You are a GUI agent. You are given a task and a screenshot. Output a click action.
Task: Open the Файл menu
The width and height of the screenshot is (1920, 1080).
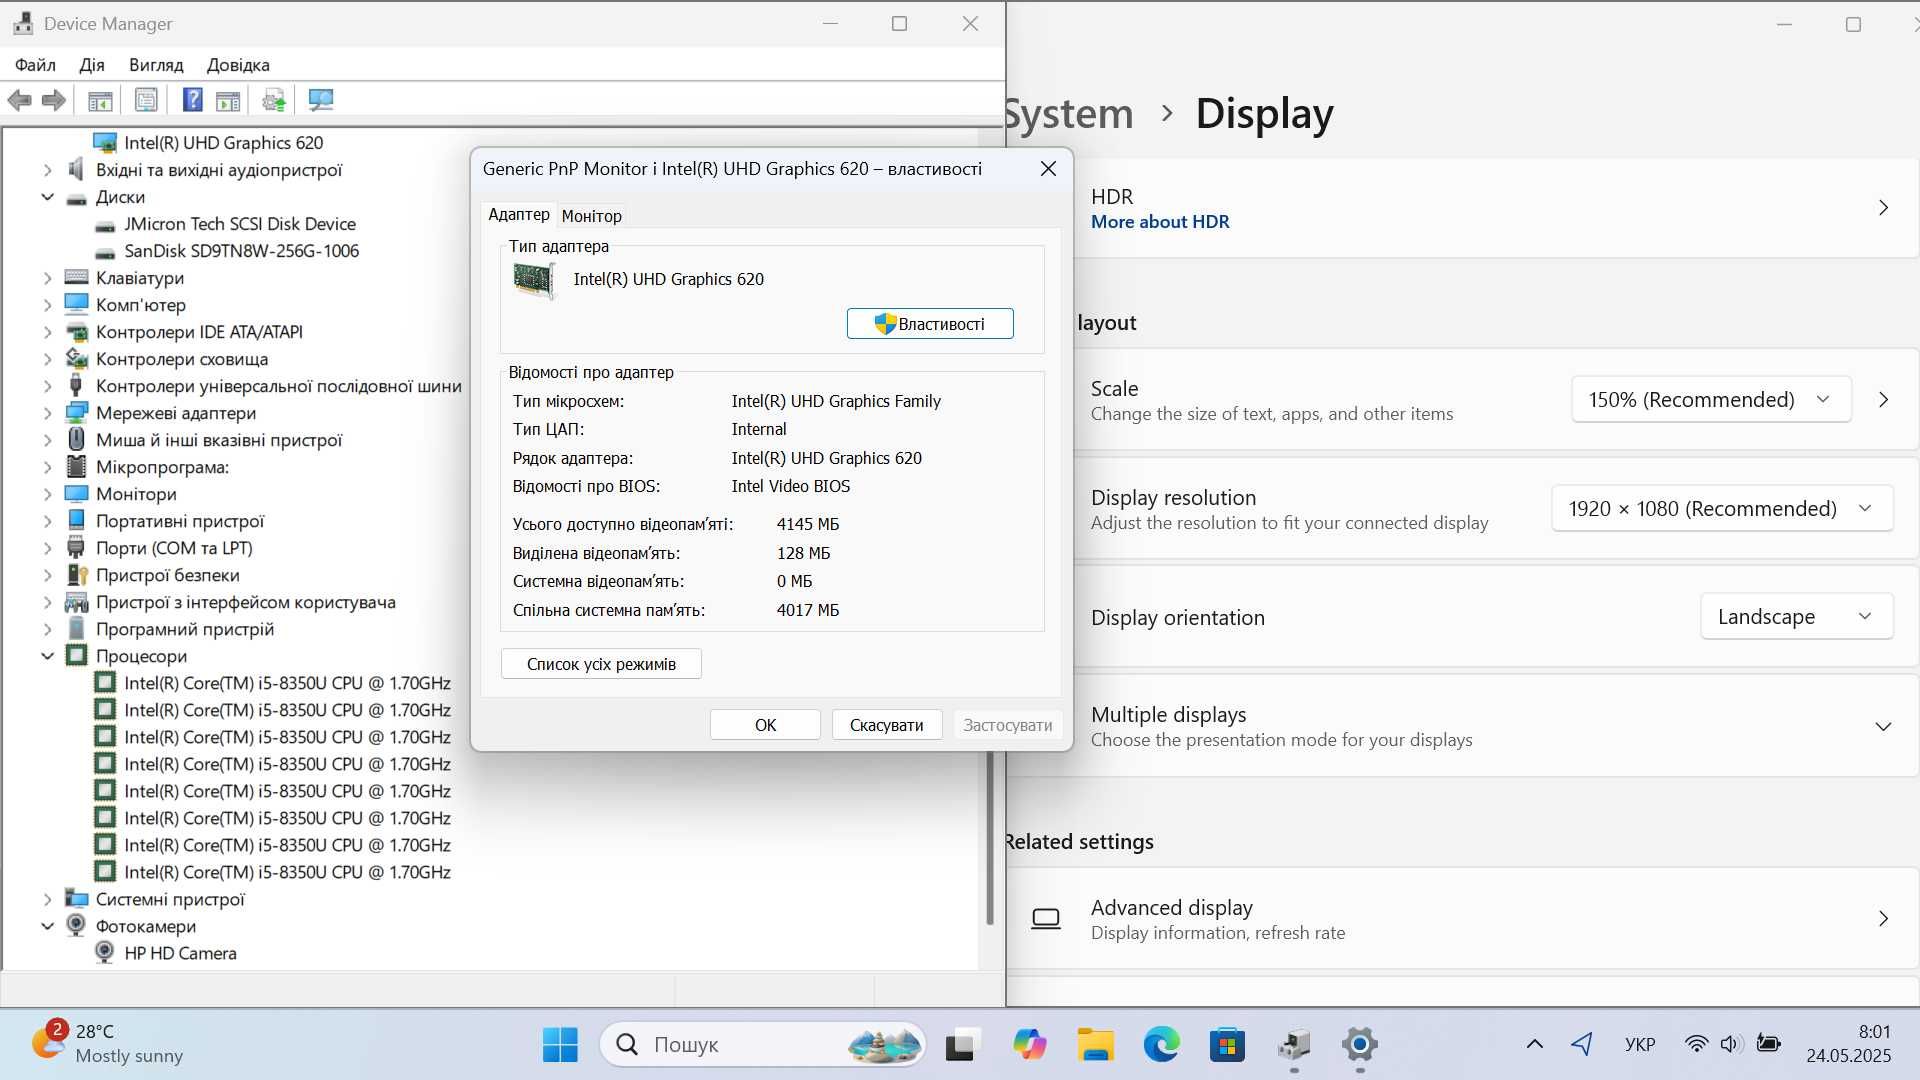(35, 65)
